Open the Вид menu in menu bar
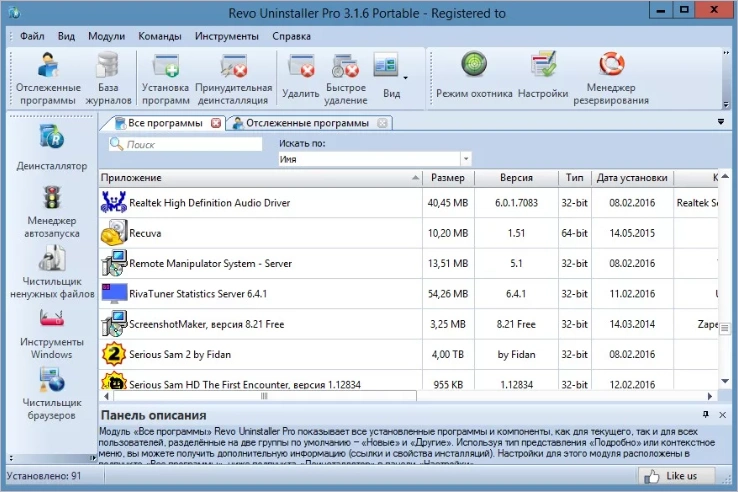738x492 pixels. [66, 36]
